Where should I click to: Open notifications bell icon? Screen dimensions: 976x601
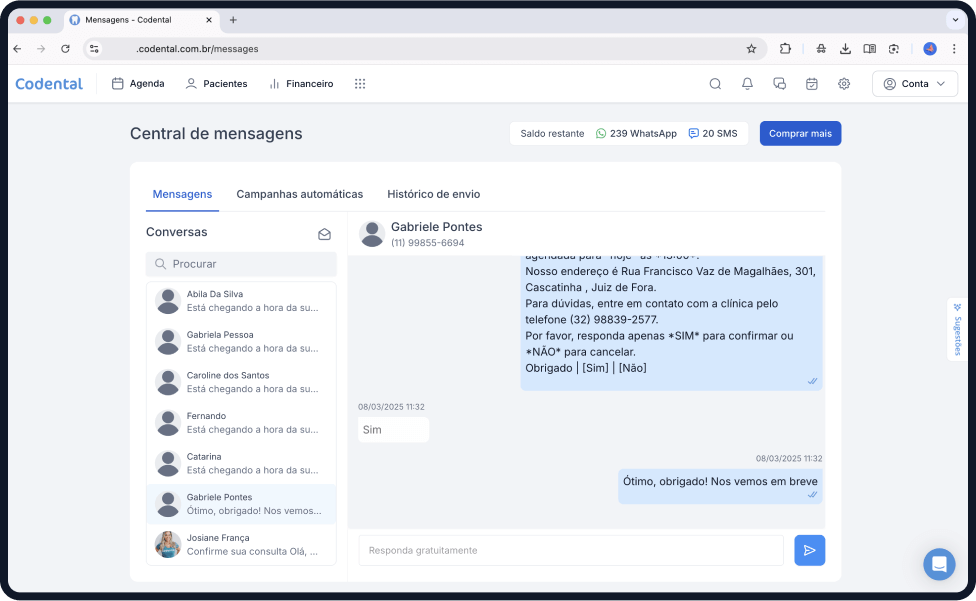point(747,84)
